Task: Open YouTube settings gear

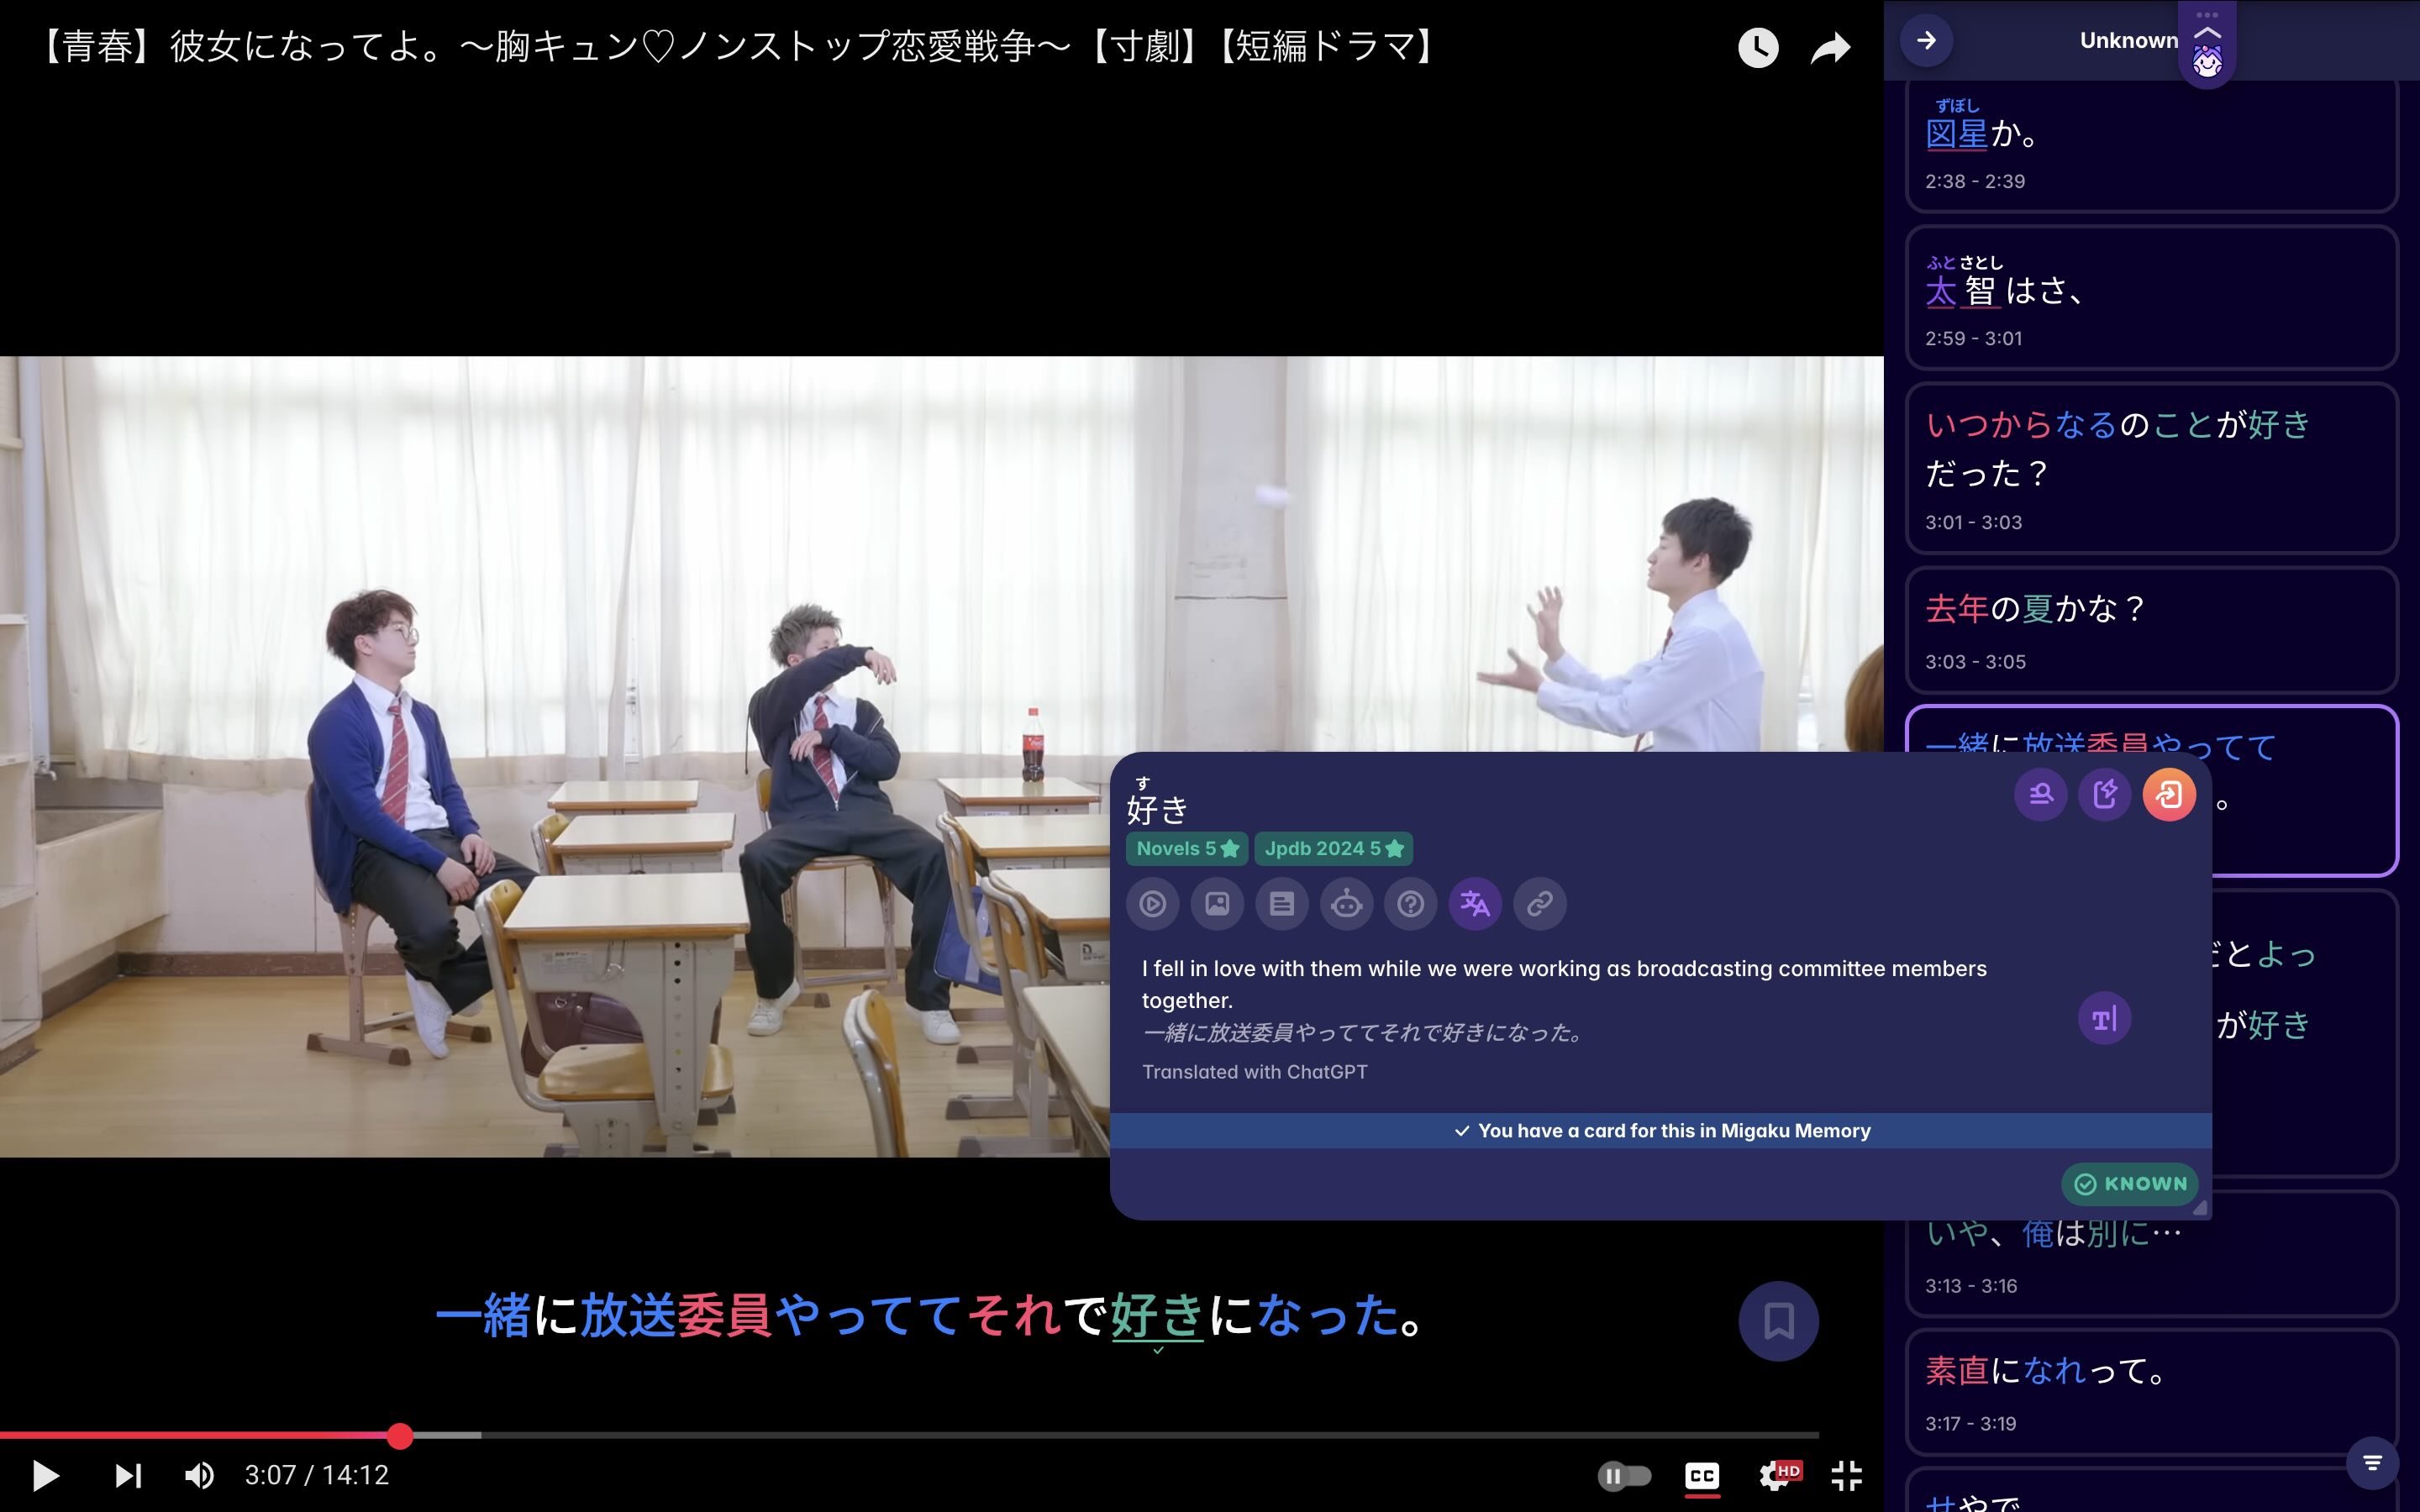Action: coord(1778,1475)
